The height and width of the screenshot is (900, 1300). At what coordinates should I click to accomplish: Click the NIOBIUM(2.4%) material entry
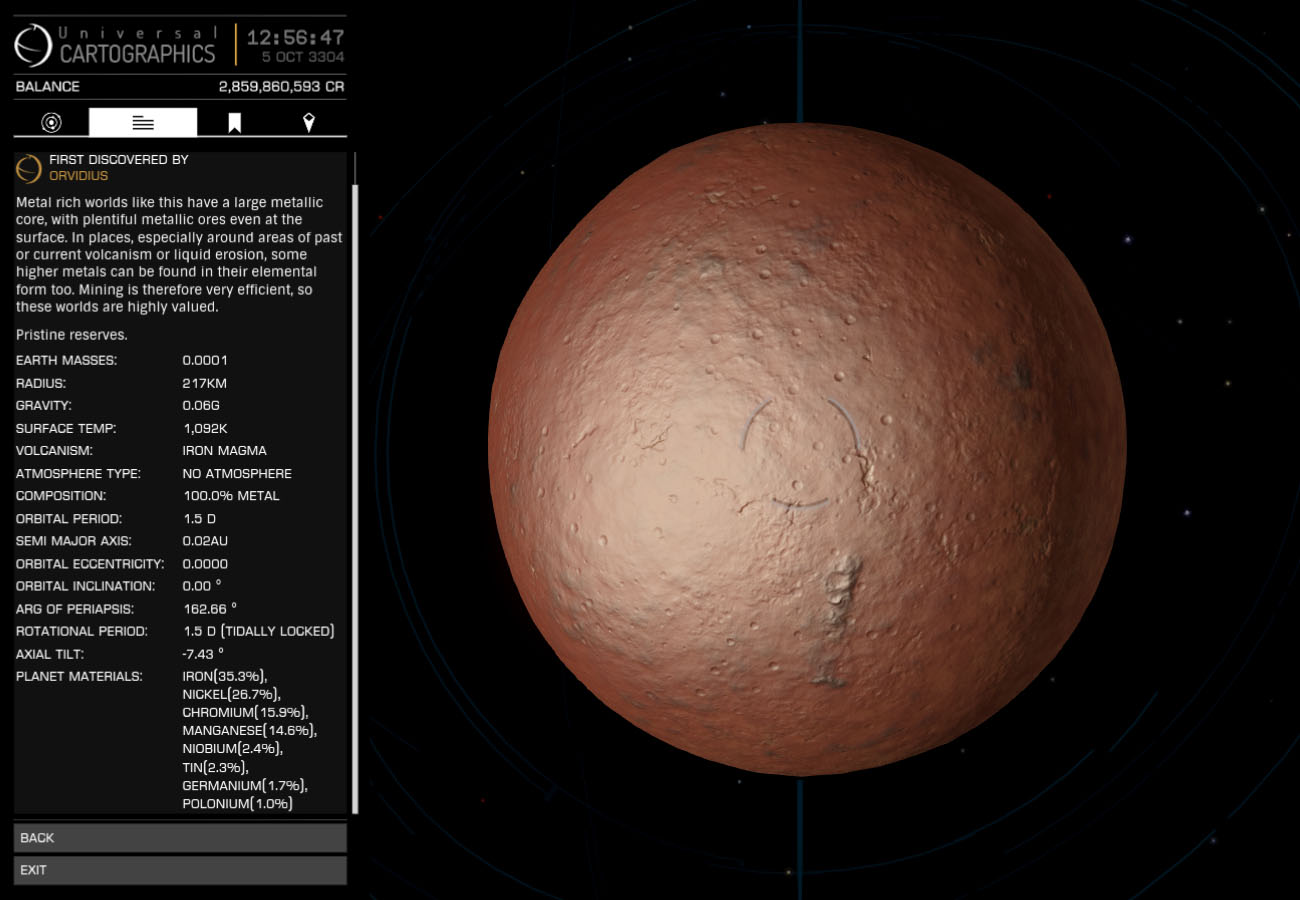point(232,748)
